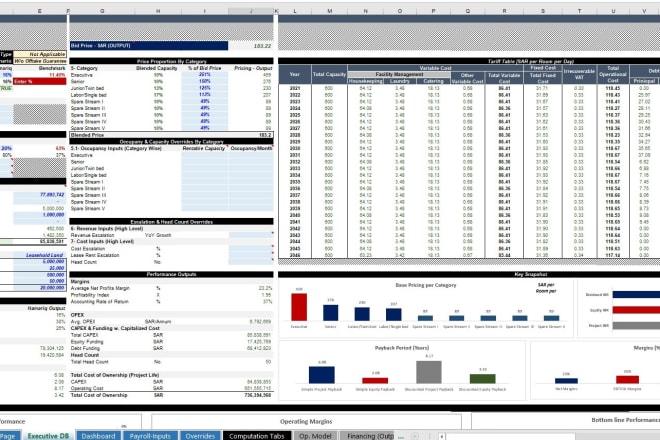Select the 2021 year row cell
This screenshot has width=660, height=440.
click(295, 88)
